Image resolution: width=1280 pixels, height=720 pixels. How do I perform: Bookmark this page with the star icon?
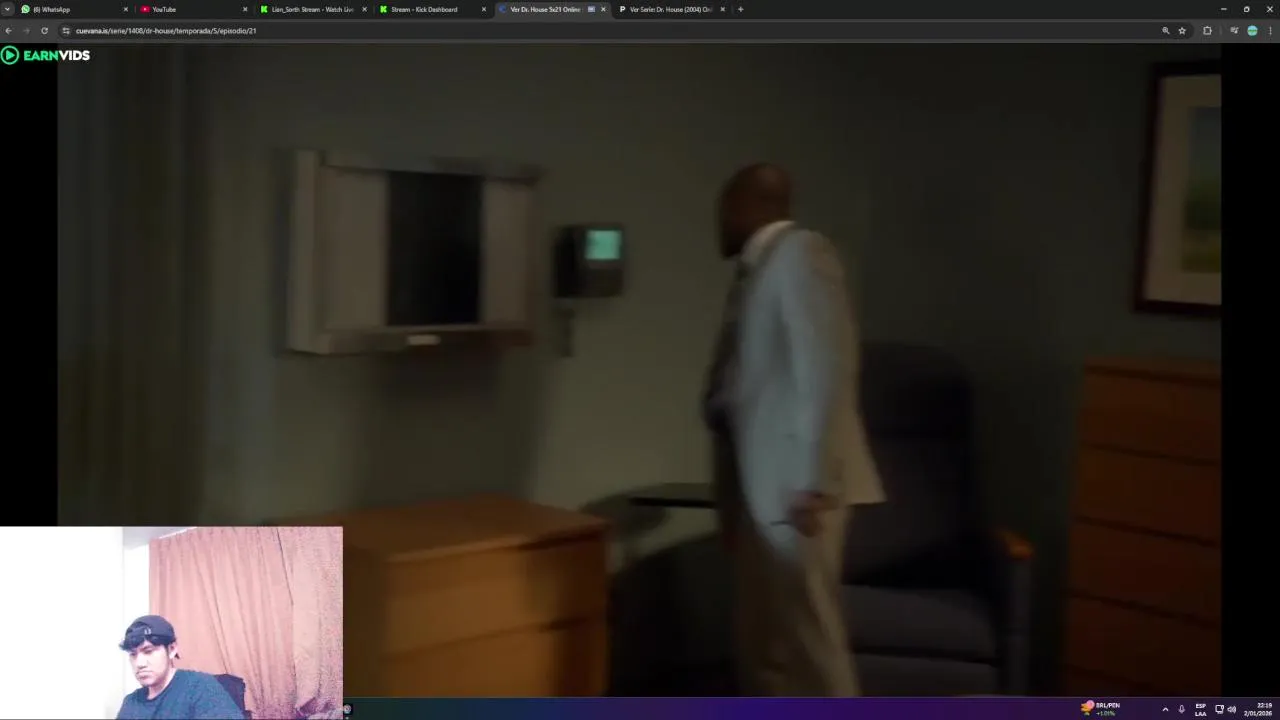point(1182,31)
